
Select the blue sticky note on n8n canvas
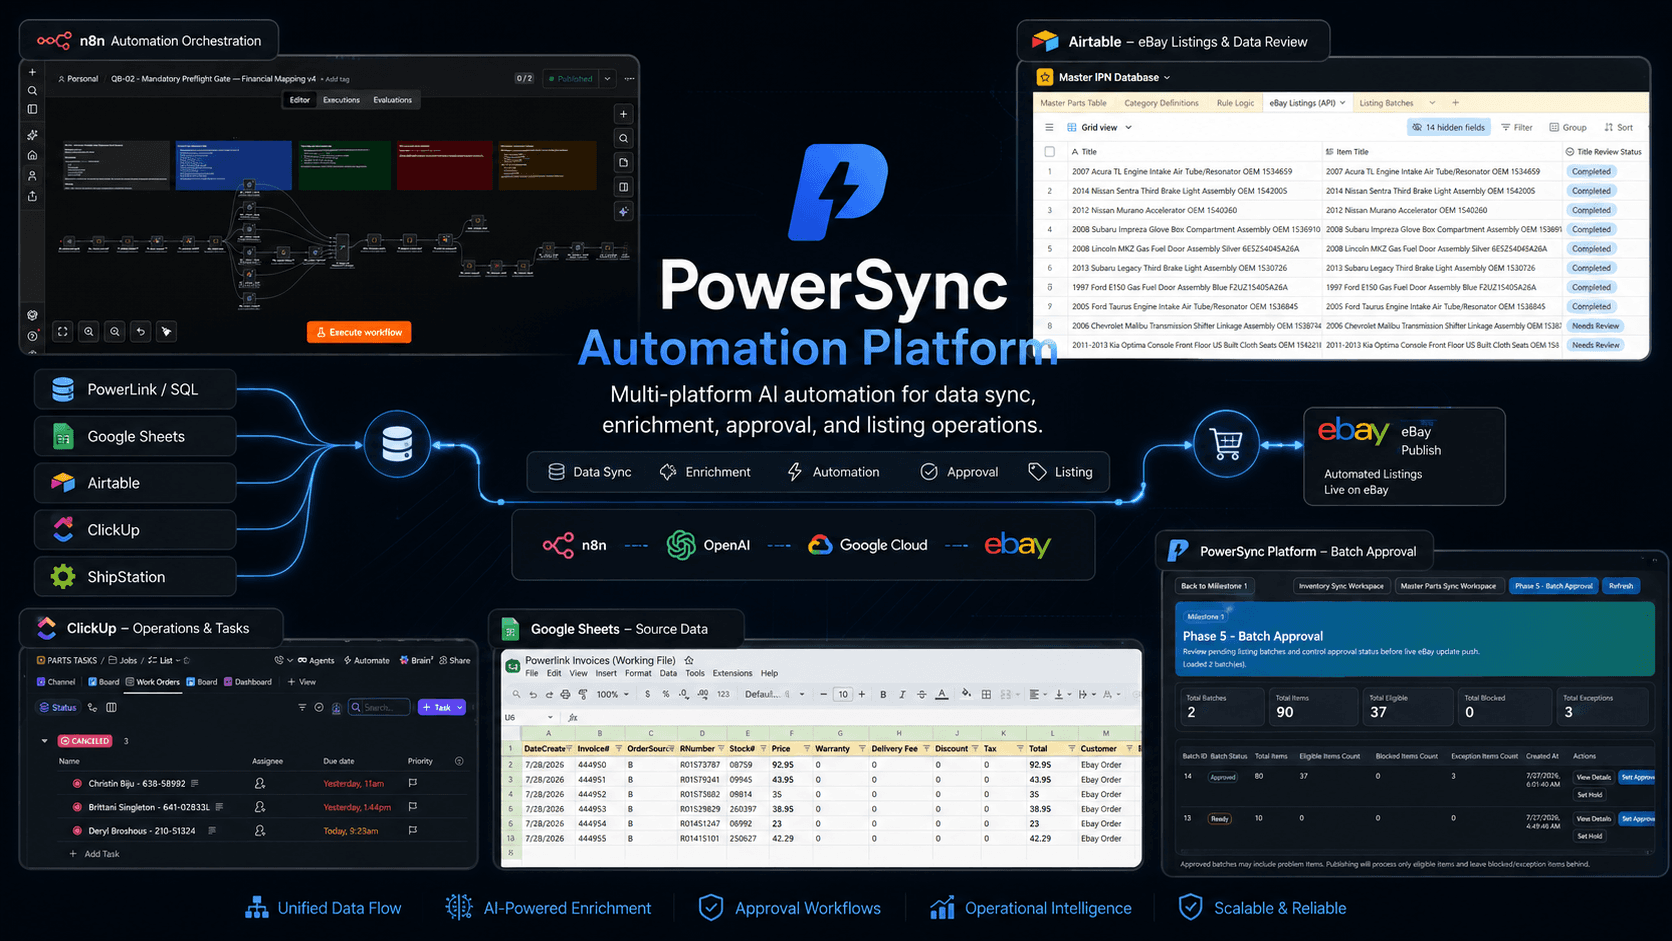click(x=234, y=165)
